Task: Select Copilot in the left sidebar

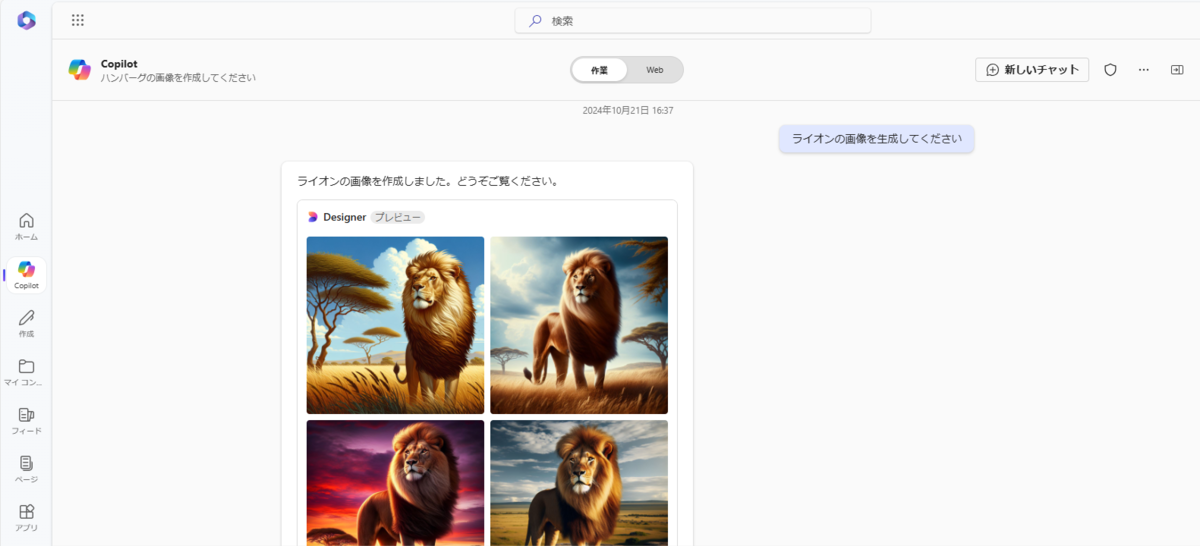Action: (27, 275)
